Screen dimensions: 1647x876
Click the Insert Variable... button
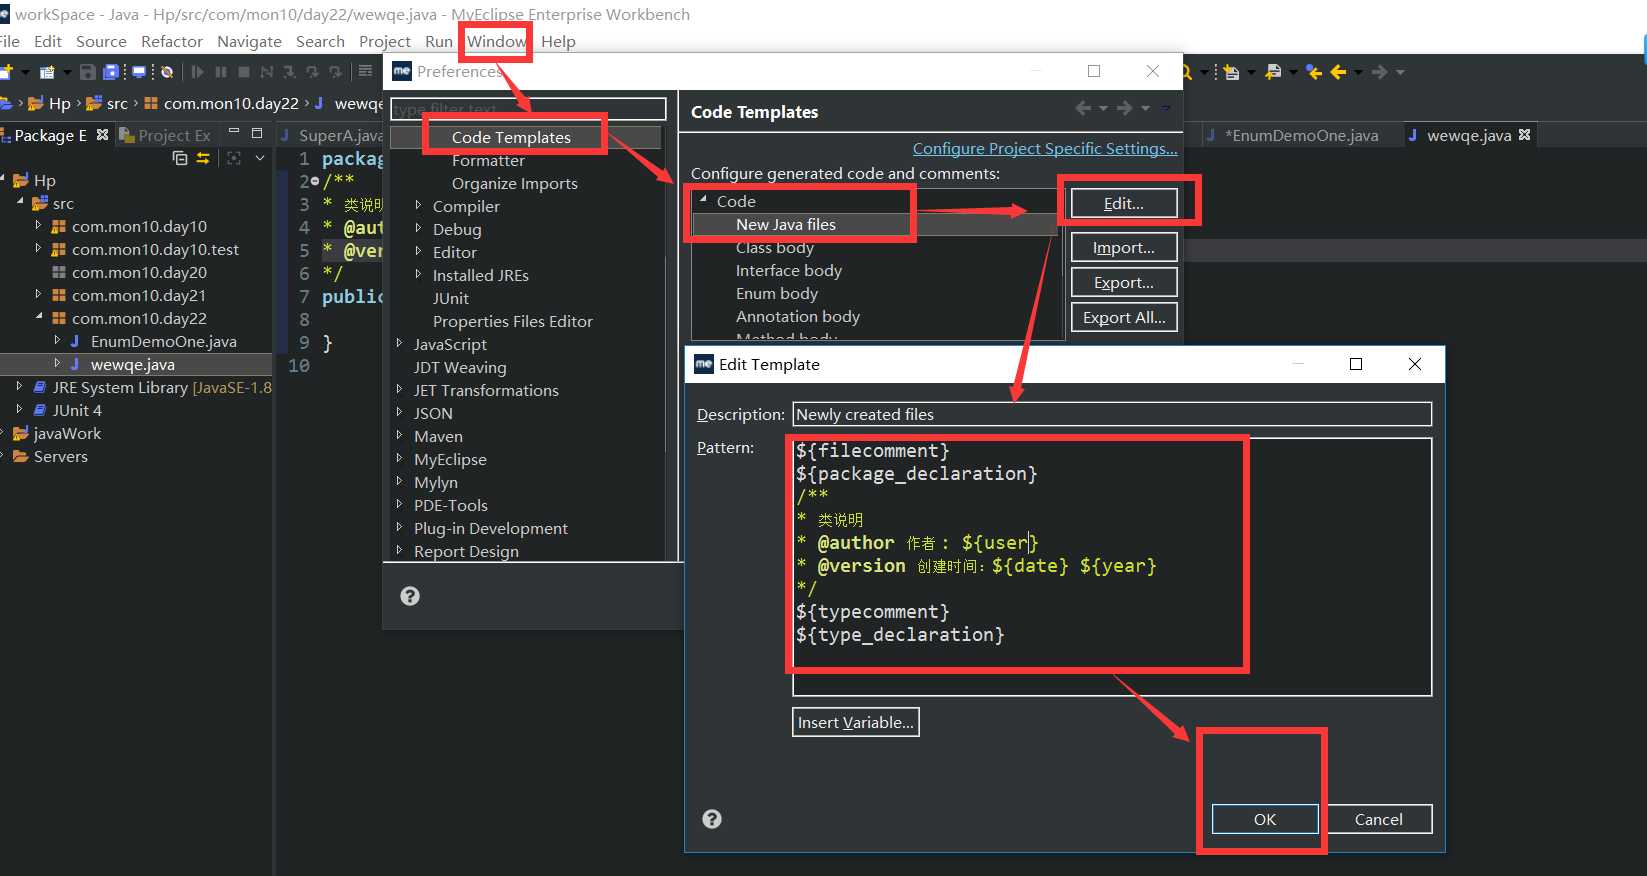[855, 722]
